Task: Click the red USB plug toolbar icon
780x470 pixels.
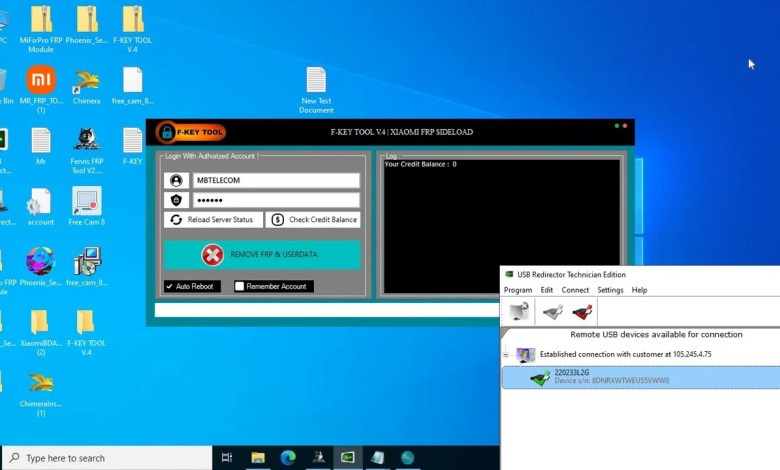Action: [582, 312]
